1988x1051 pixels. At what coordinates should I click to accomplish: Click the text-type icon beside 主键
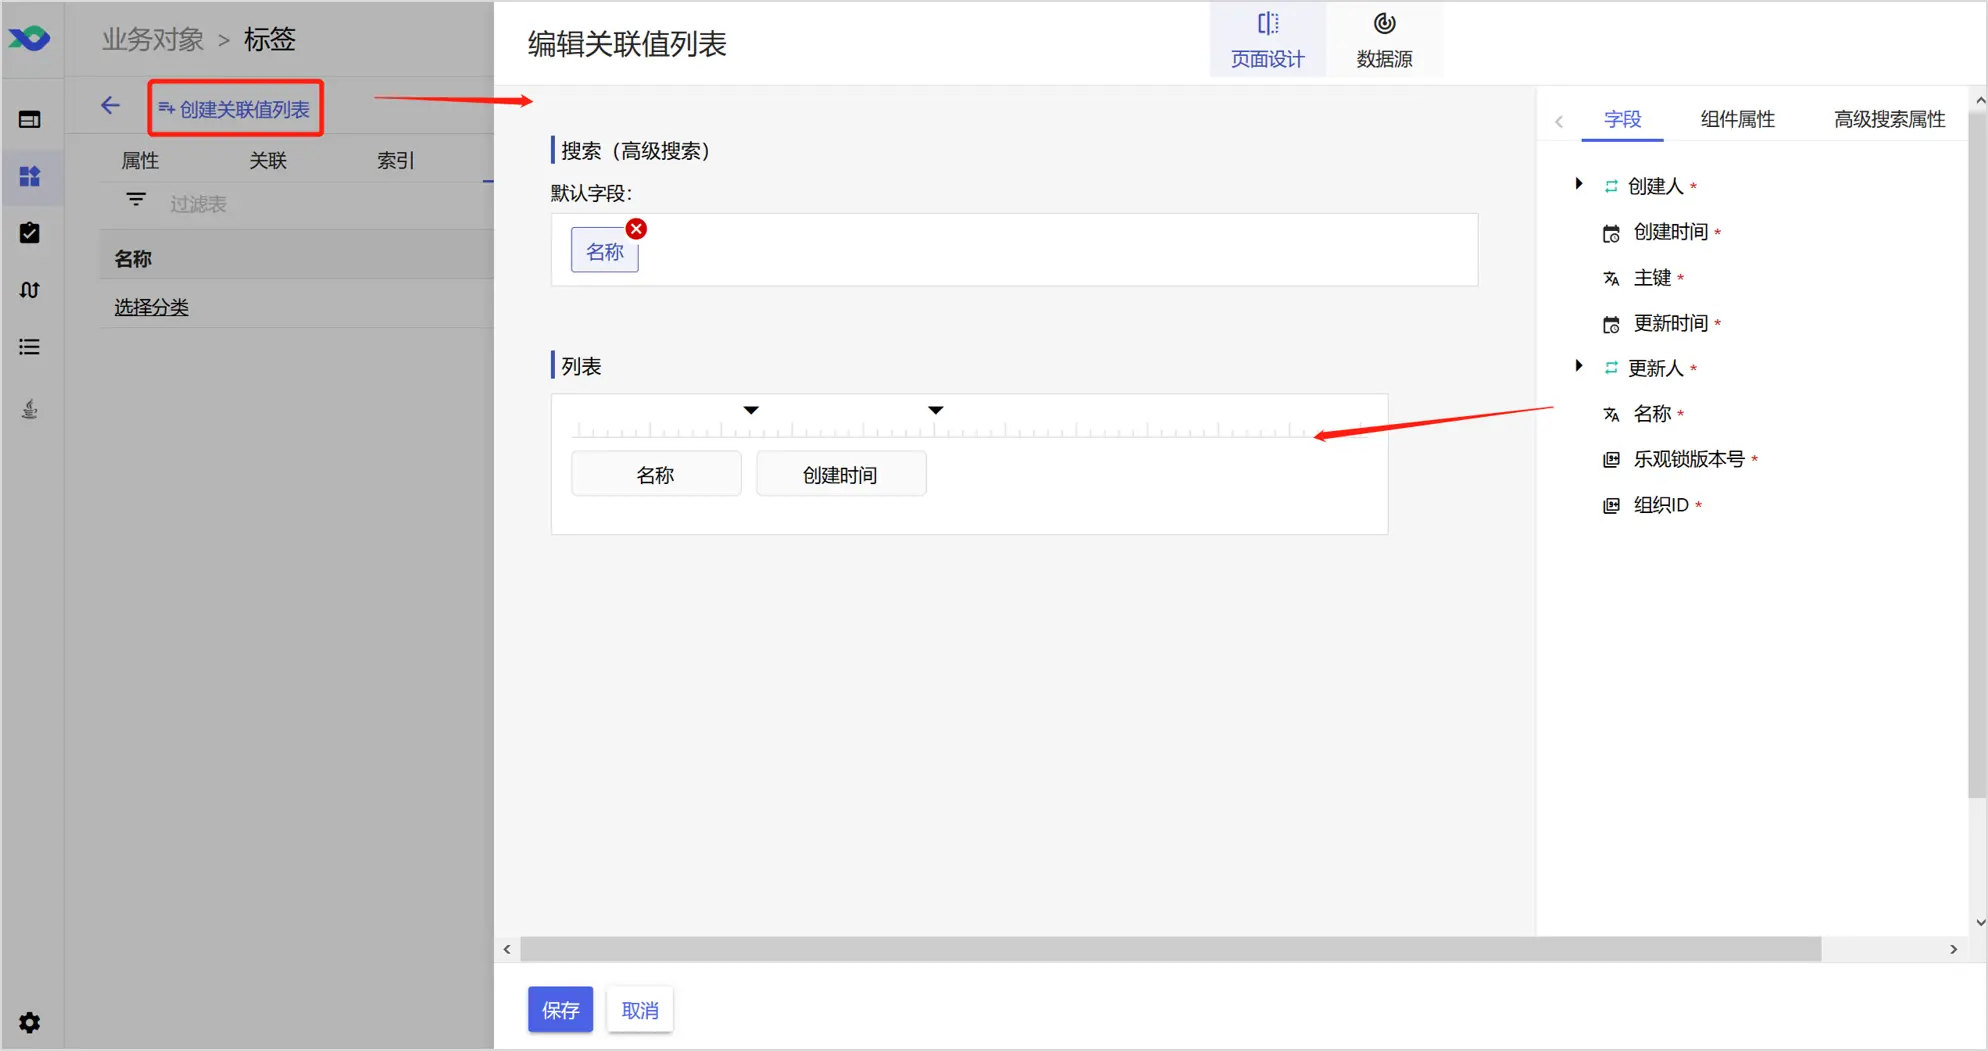pos(1611,278)
